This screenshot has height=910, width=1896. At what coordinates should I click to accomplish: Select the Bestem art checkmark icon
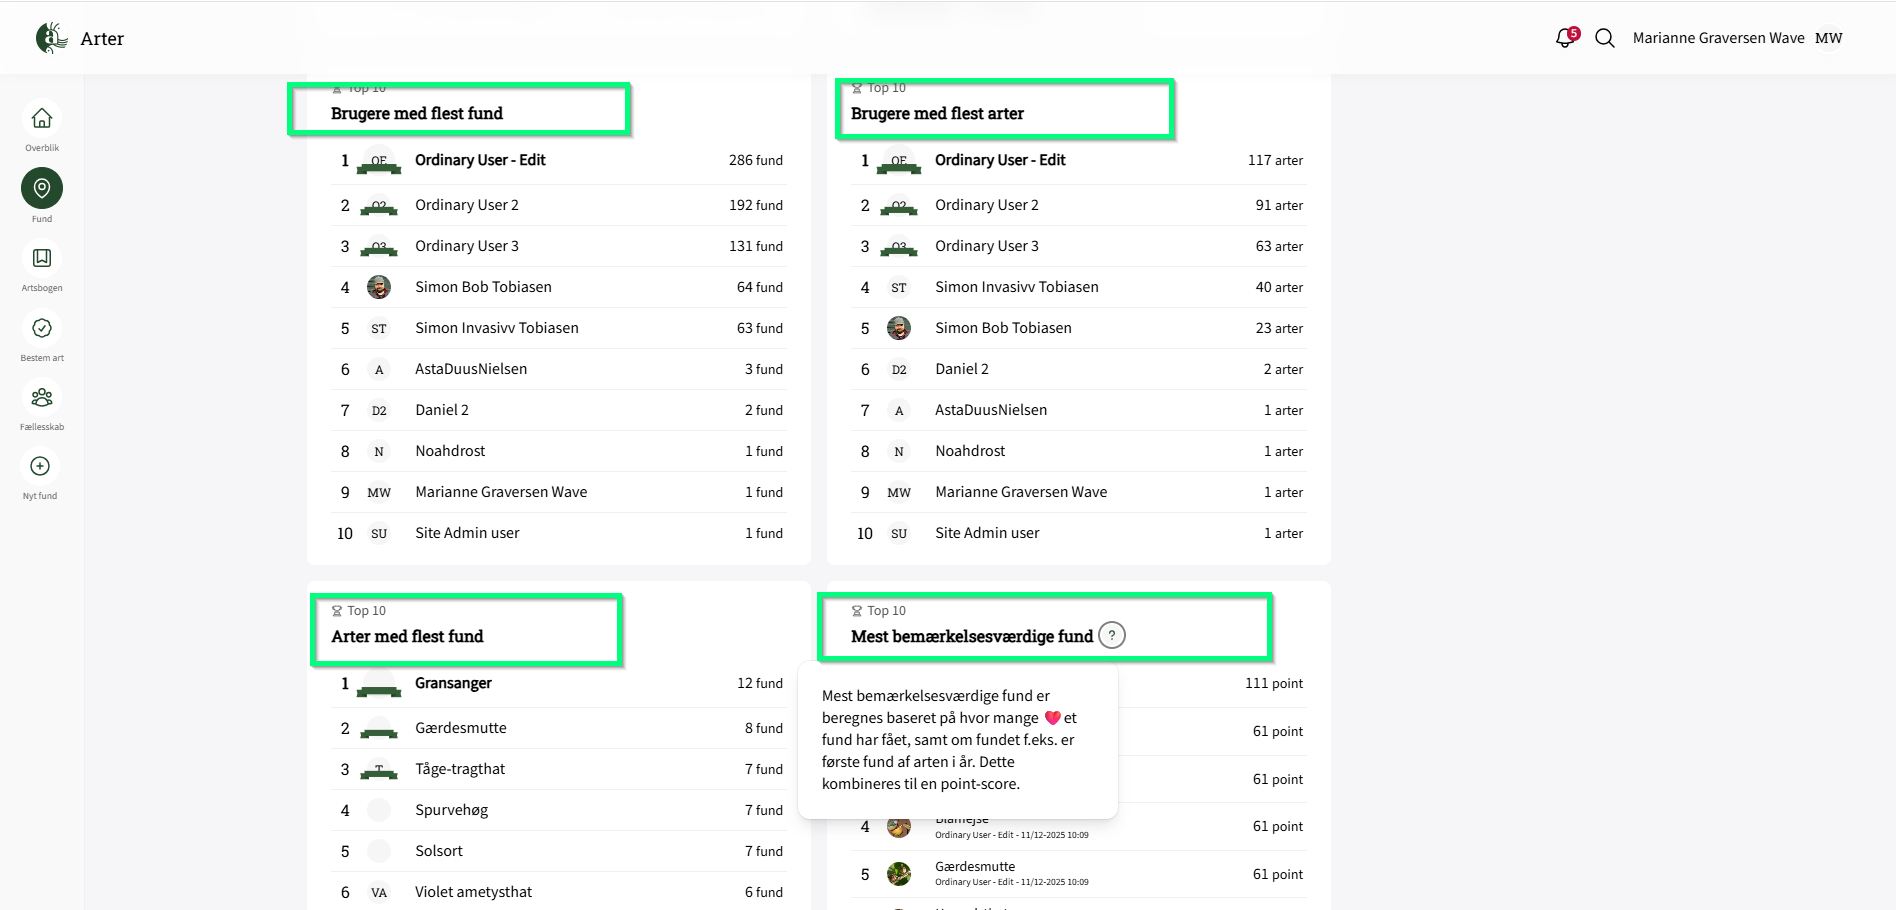[42, 328]
